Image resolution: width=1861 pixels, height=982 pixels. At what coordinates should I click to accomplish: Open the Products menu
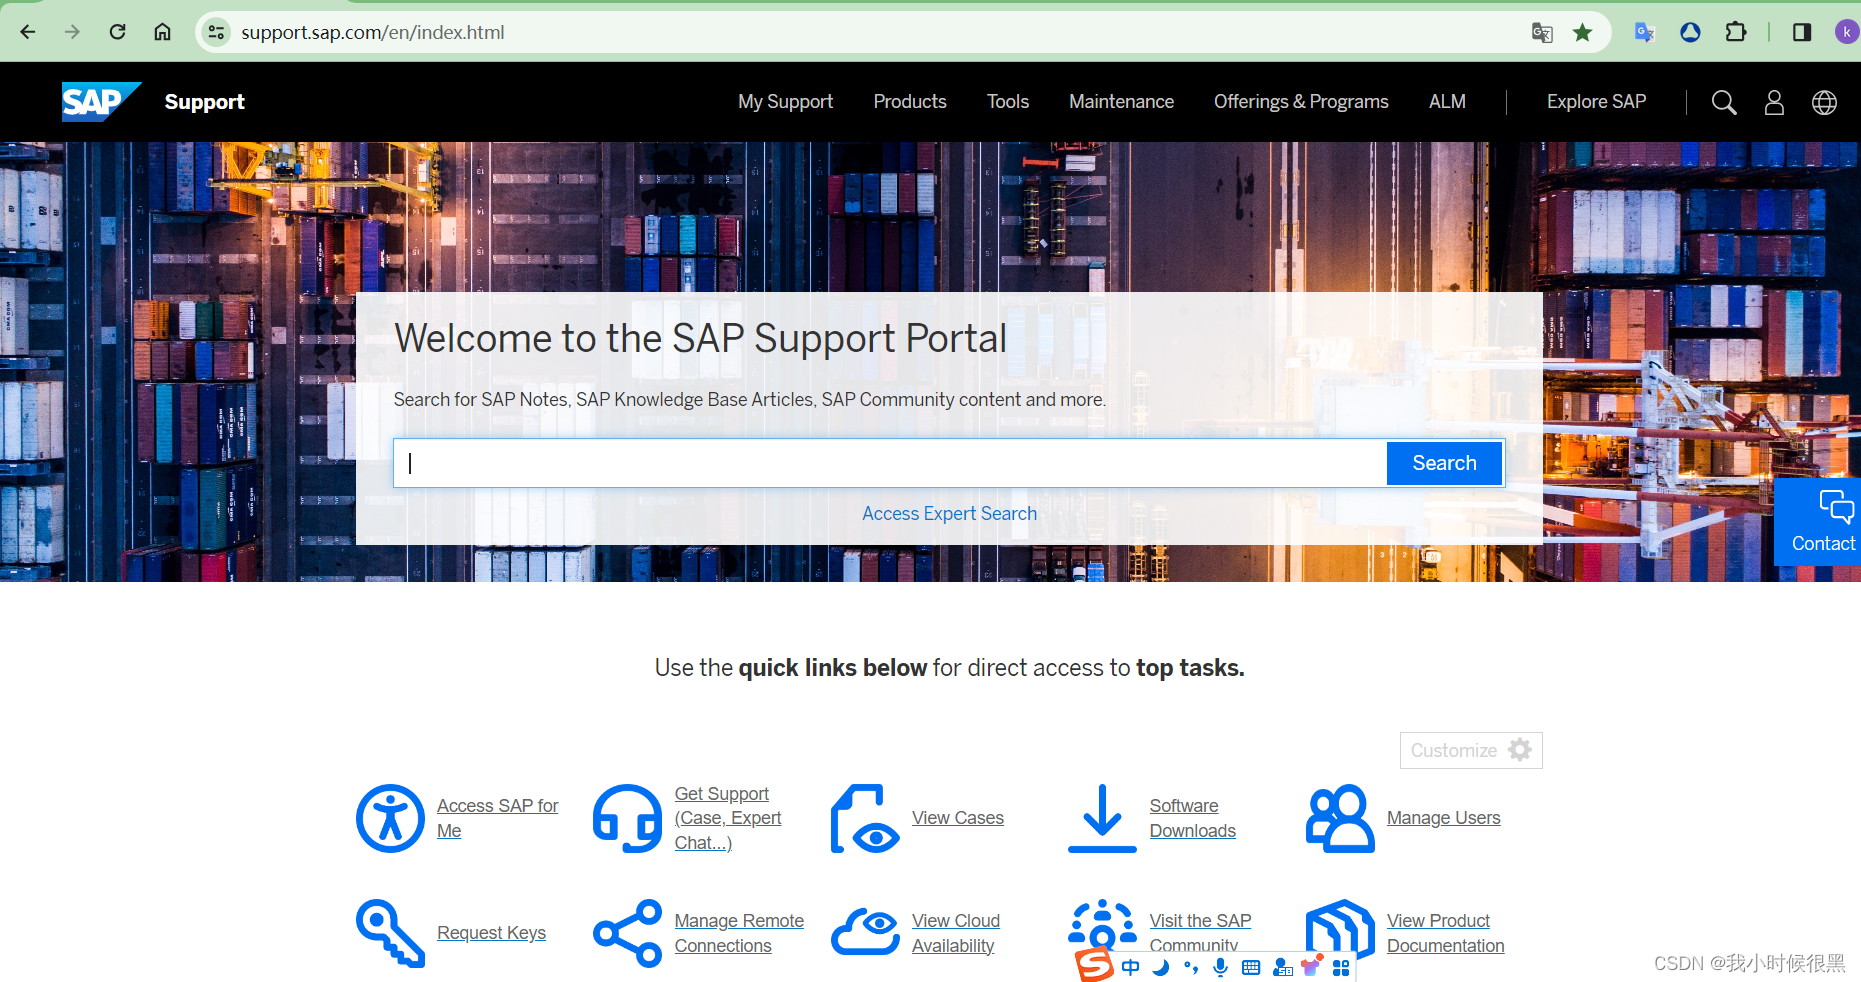[909, 101]
